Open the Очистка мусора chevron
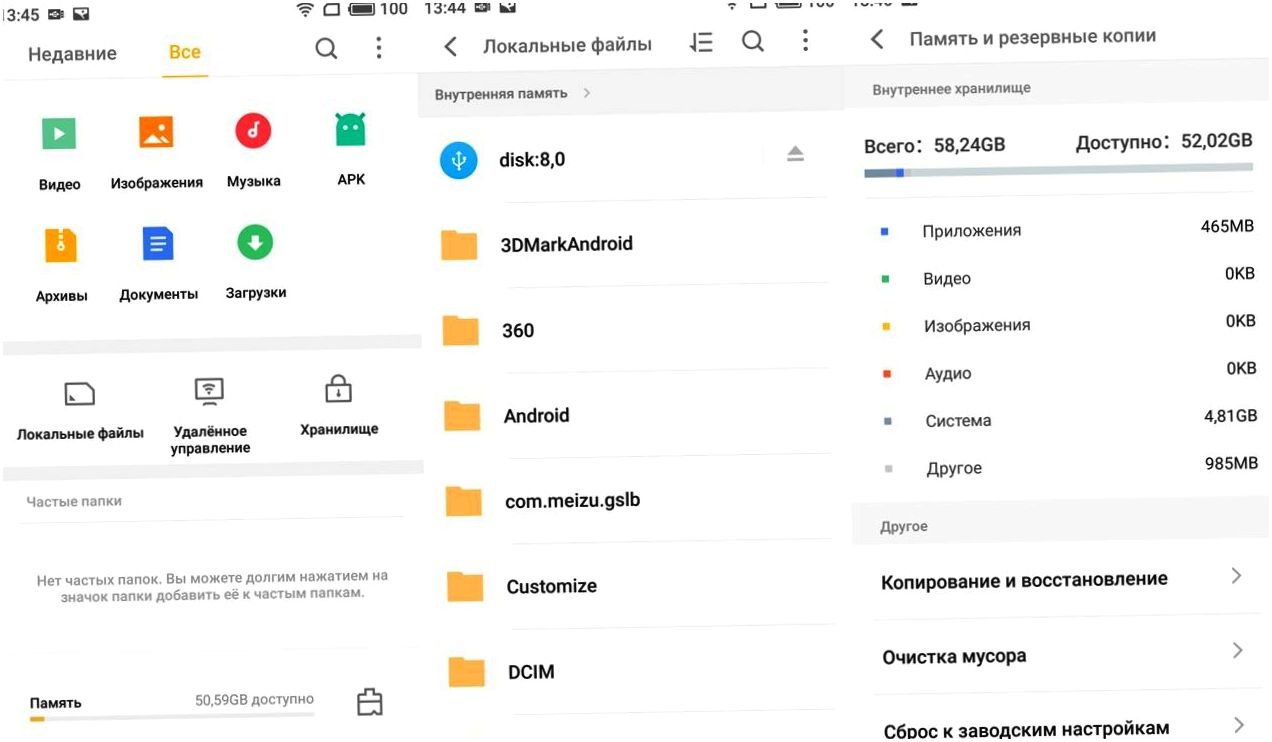Viewport: 1272px width, 742px height. point(1238,651)
